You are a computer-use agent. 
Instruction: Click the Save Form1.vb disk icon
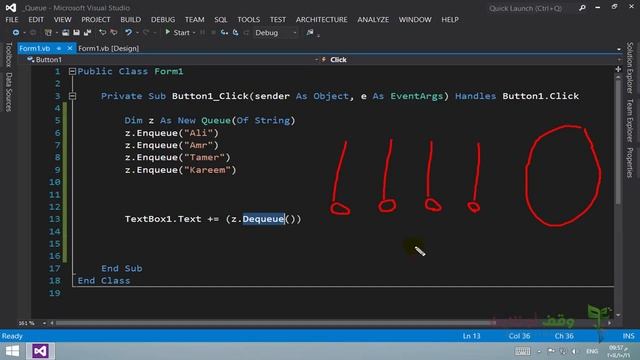coord(76,32)
